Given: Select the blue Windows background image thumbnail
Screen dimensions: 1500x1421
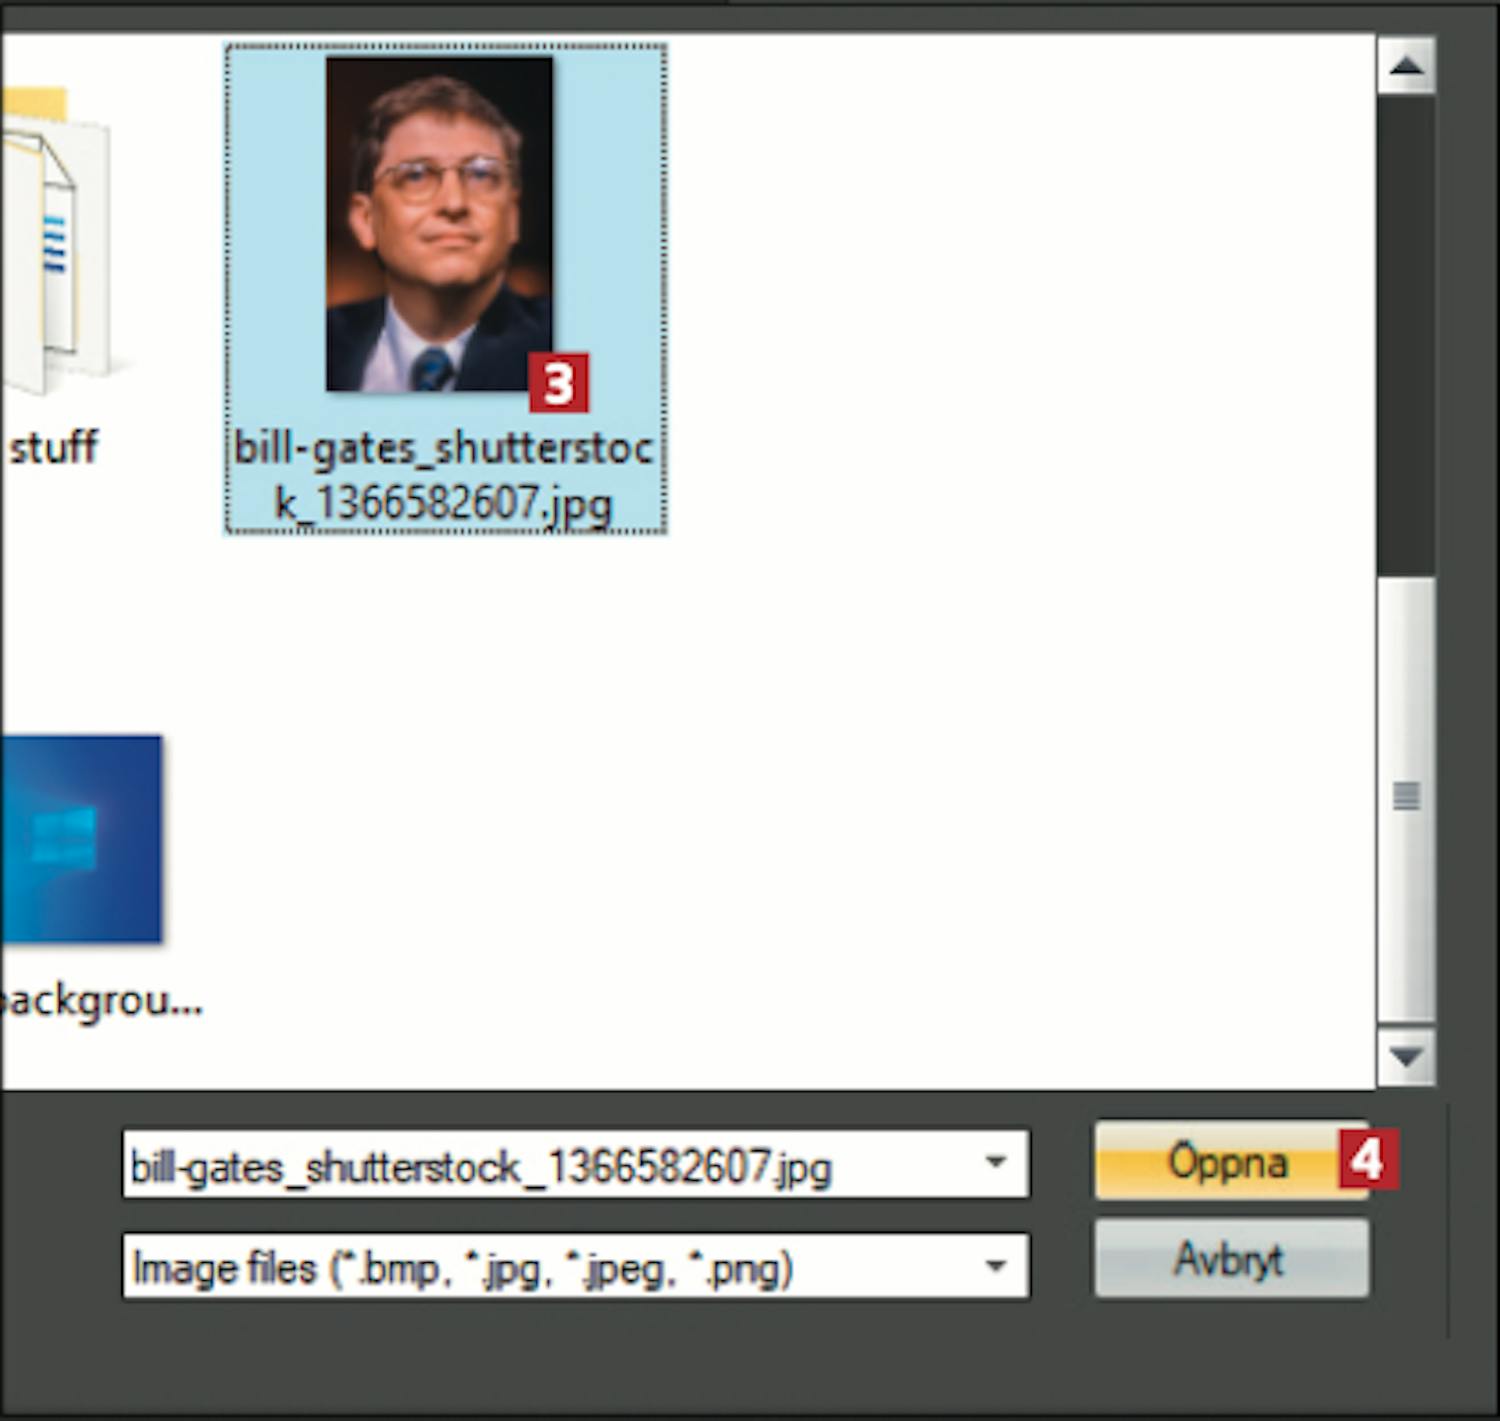Looking at the screenshot, I should pos(81,839).
